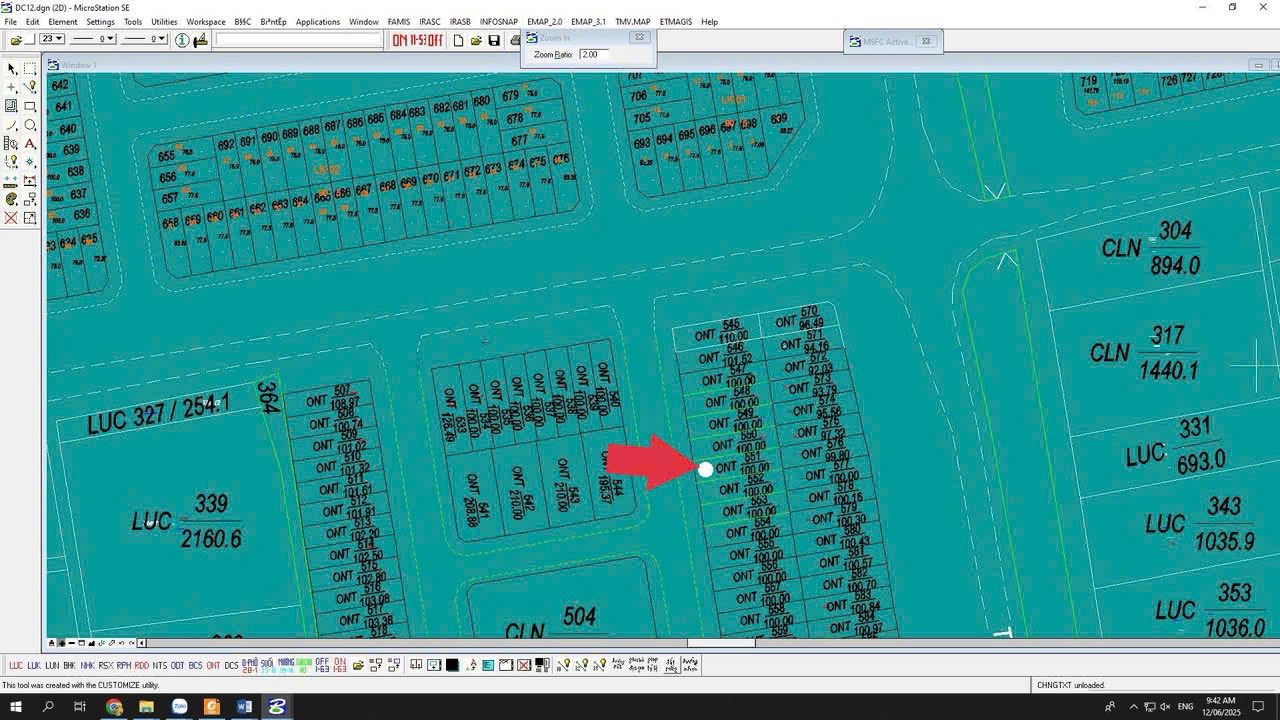Screen dimensions: 1280x720
Task: Open the ETMAGIS menu
Action: pos(675,21)
